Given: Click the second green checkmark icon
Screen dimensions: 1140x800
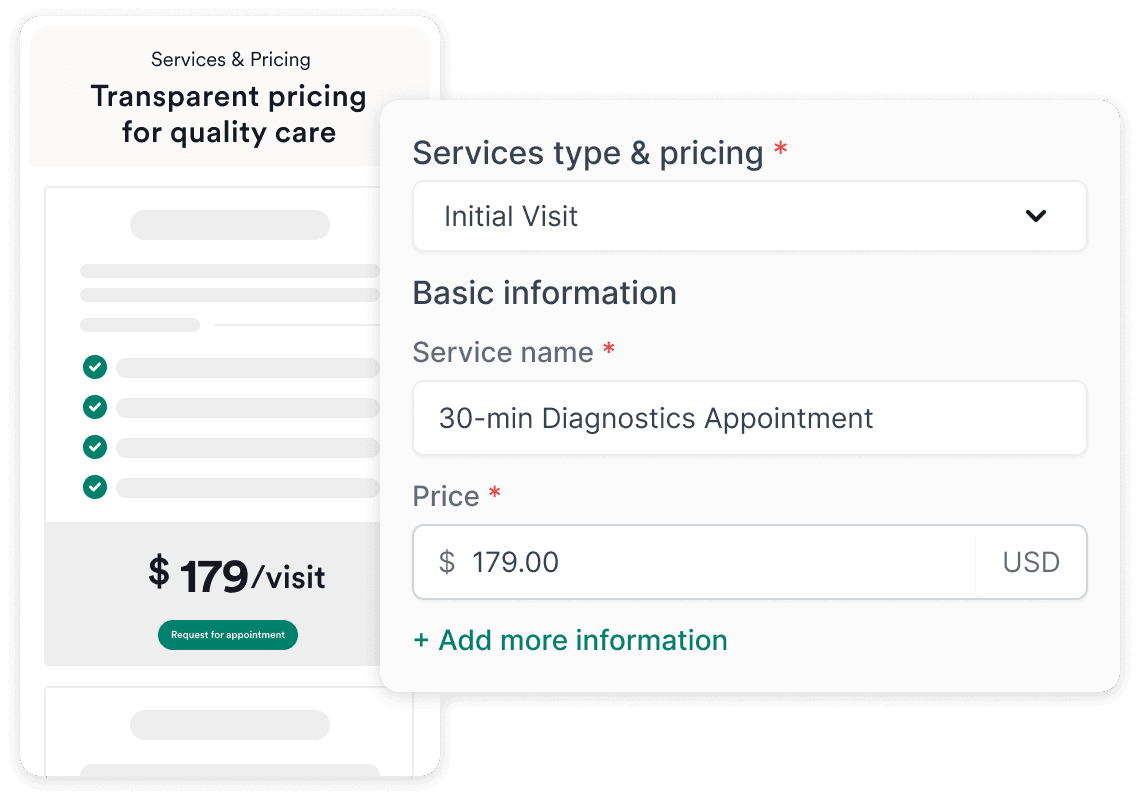Looking at the screenshot, I should click(x=94, y=407).
